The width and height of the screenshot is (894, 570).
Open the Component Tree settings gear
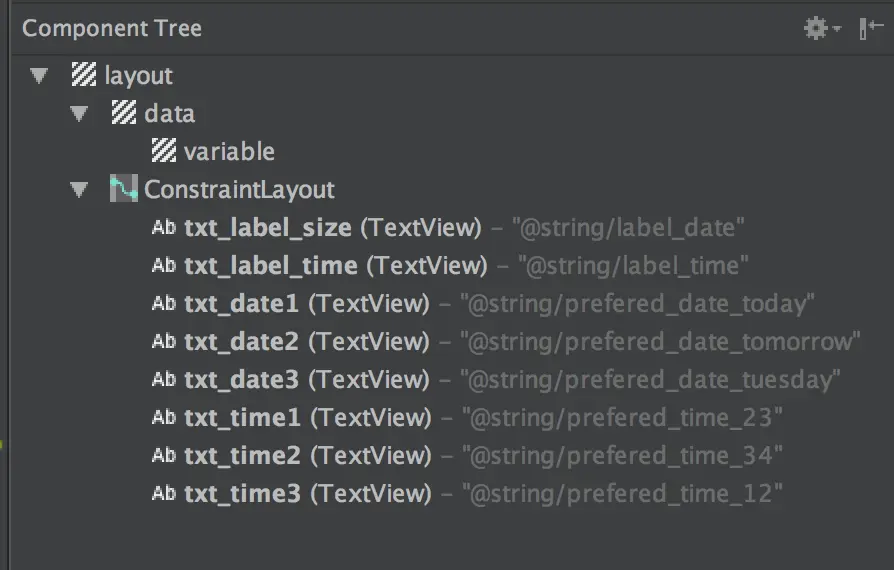[818, 28]
